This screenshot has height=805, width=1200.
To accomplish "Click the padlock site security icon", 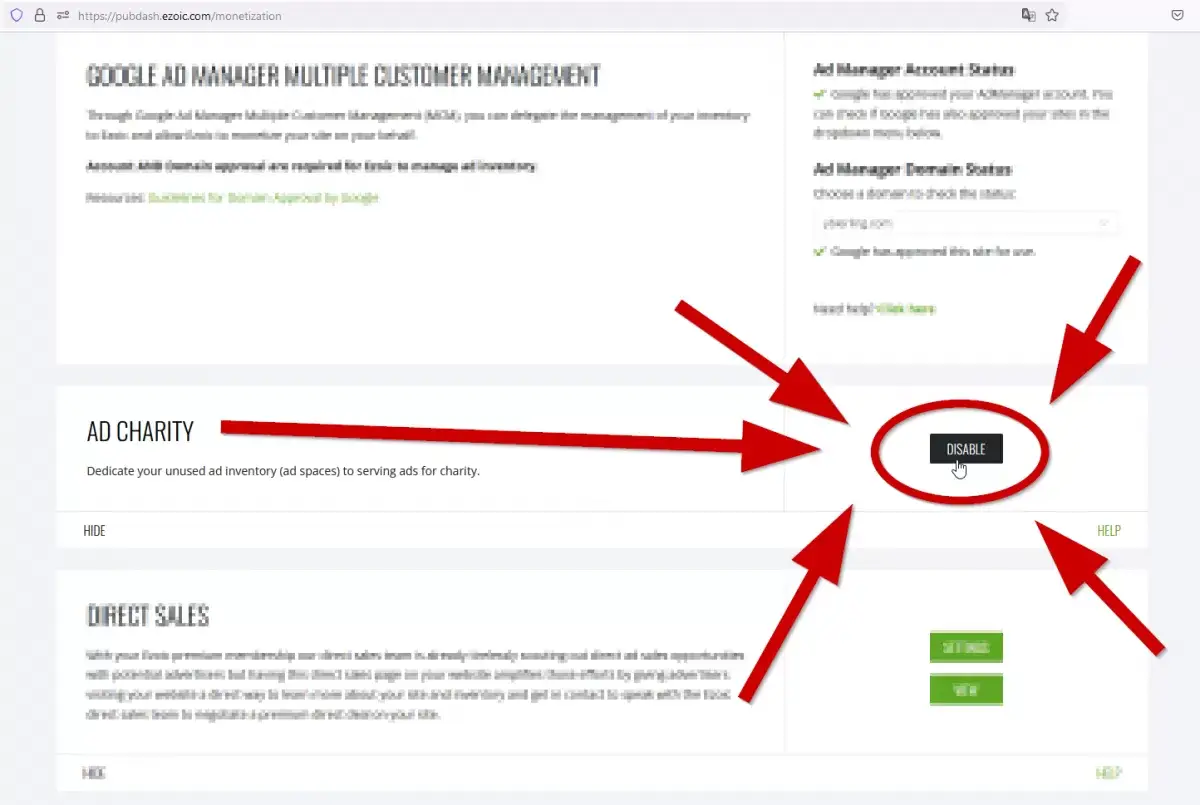I will [40, 15].
